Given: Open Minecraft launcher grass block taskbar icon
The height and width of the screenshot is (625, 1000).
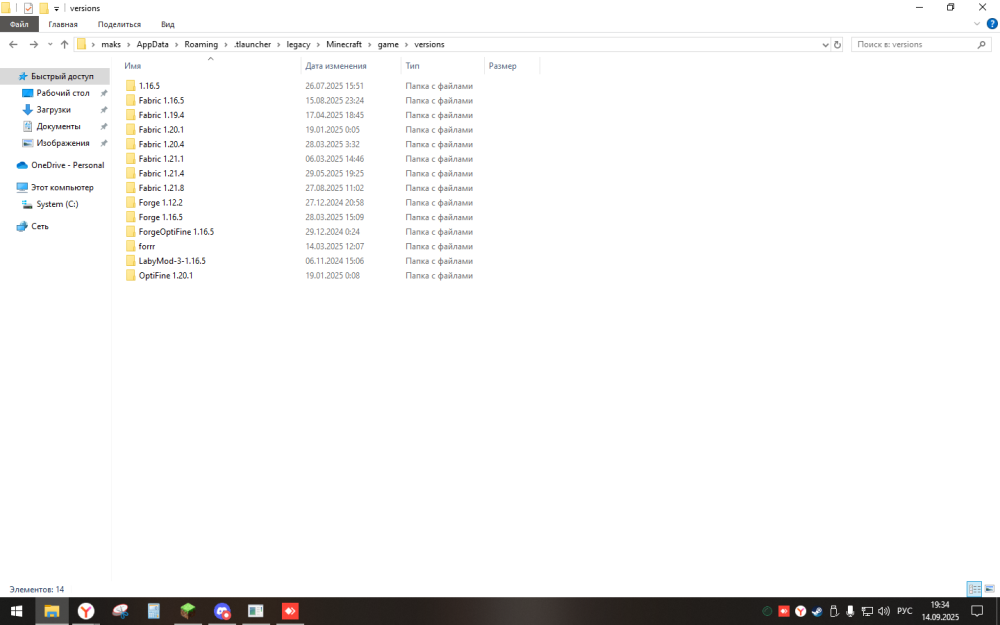Looking at the screenshot, I should 188,611.
